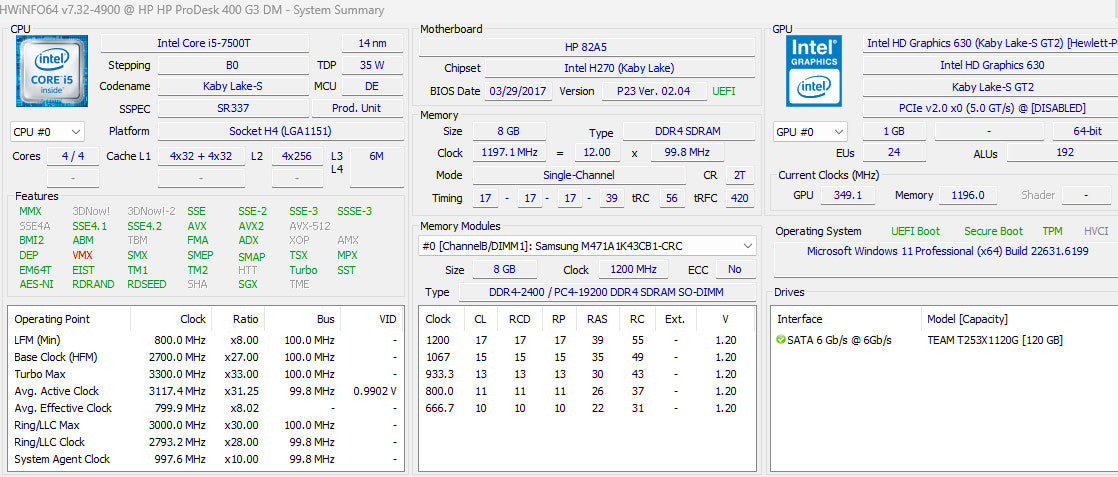Viewport: 1118px width, 477px height.
Task: Click the SGX feature flag
Action: (x=248, y=284)
